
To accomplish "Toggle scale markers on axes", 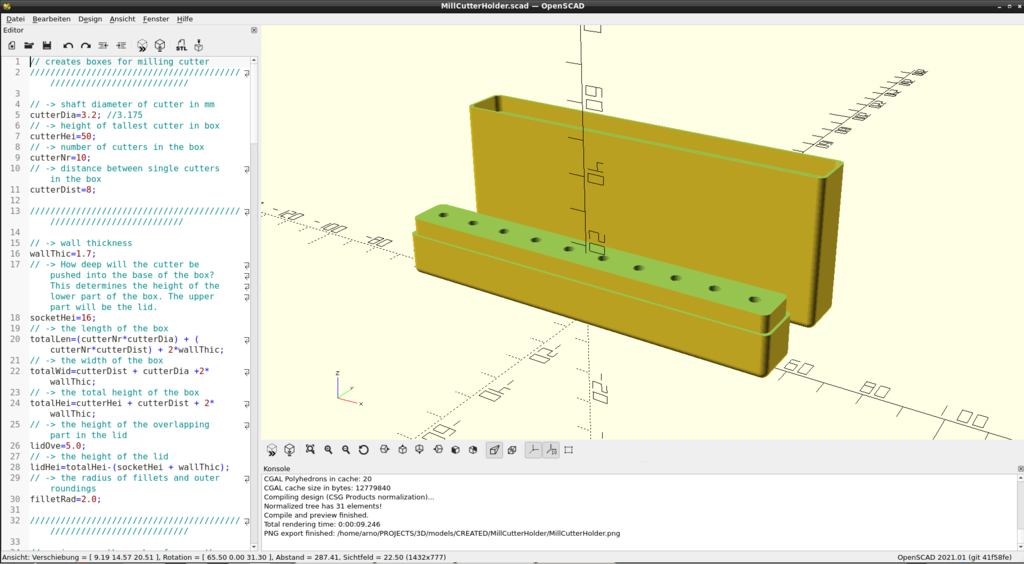I will [x=551, y=450].
